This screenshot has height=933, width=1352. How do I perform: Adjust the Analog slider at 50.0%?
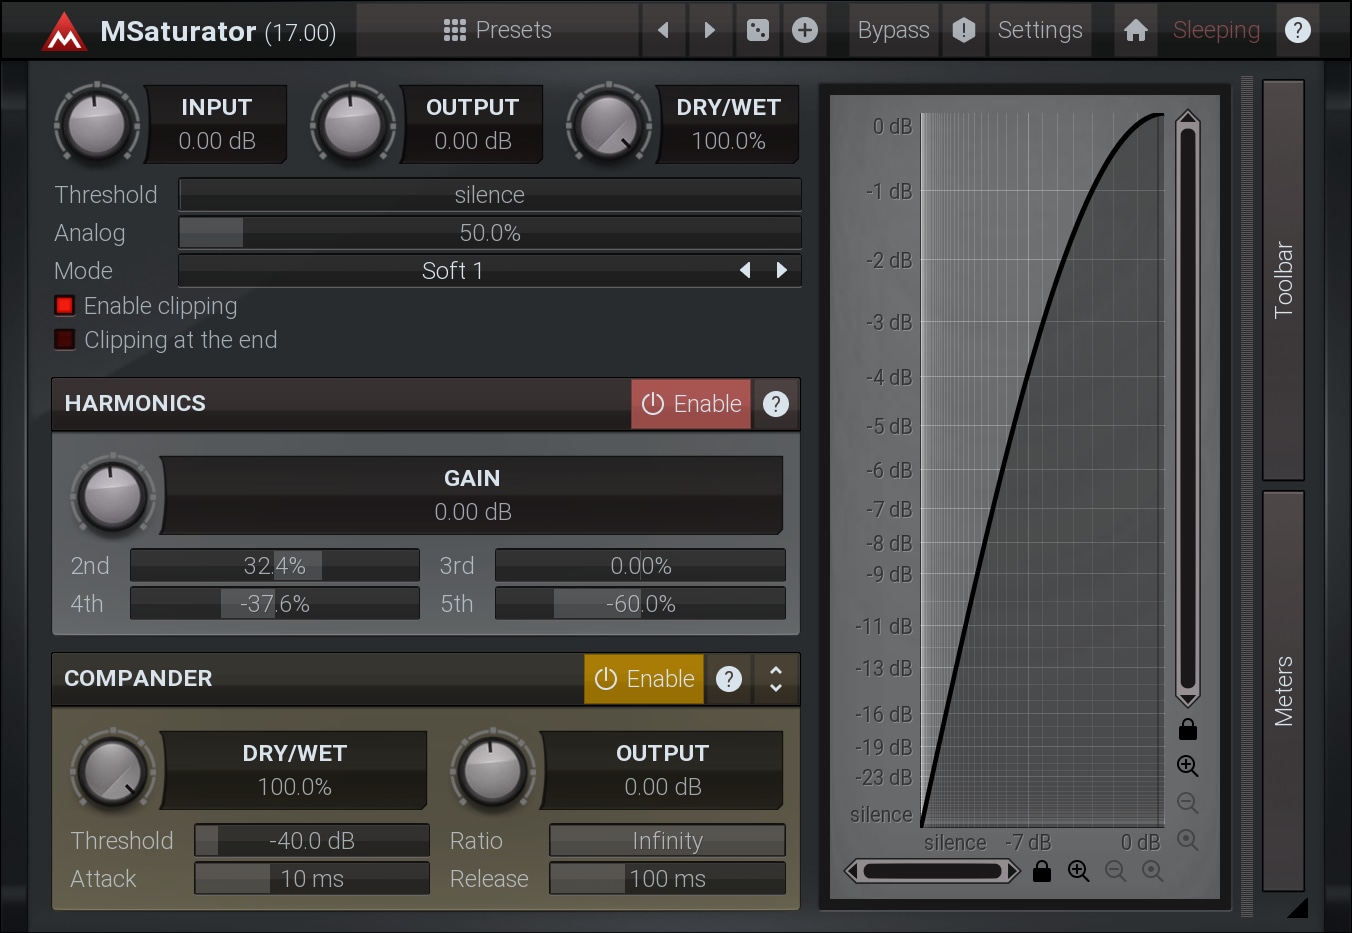coord(489,233)
